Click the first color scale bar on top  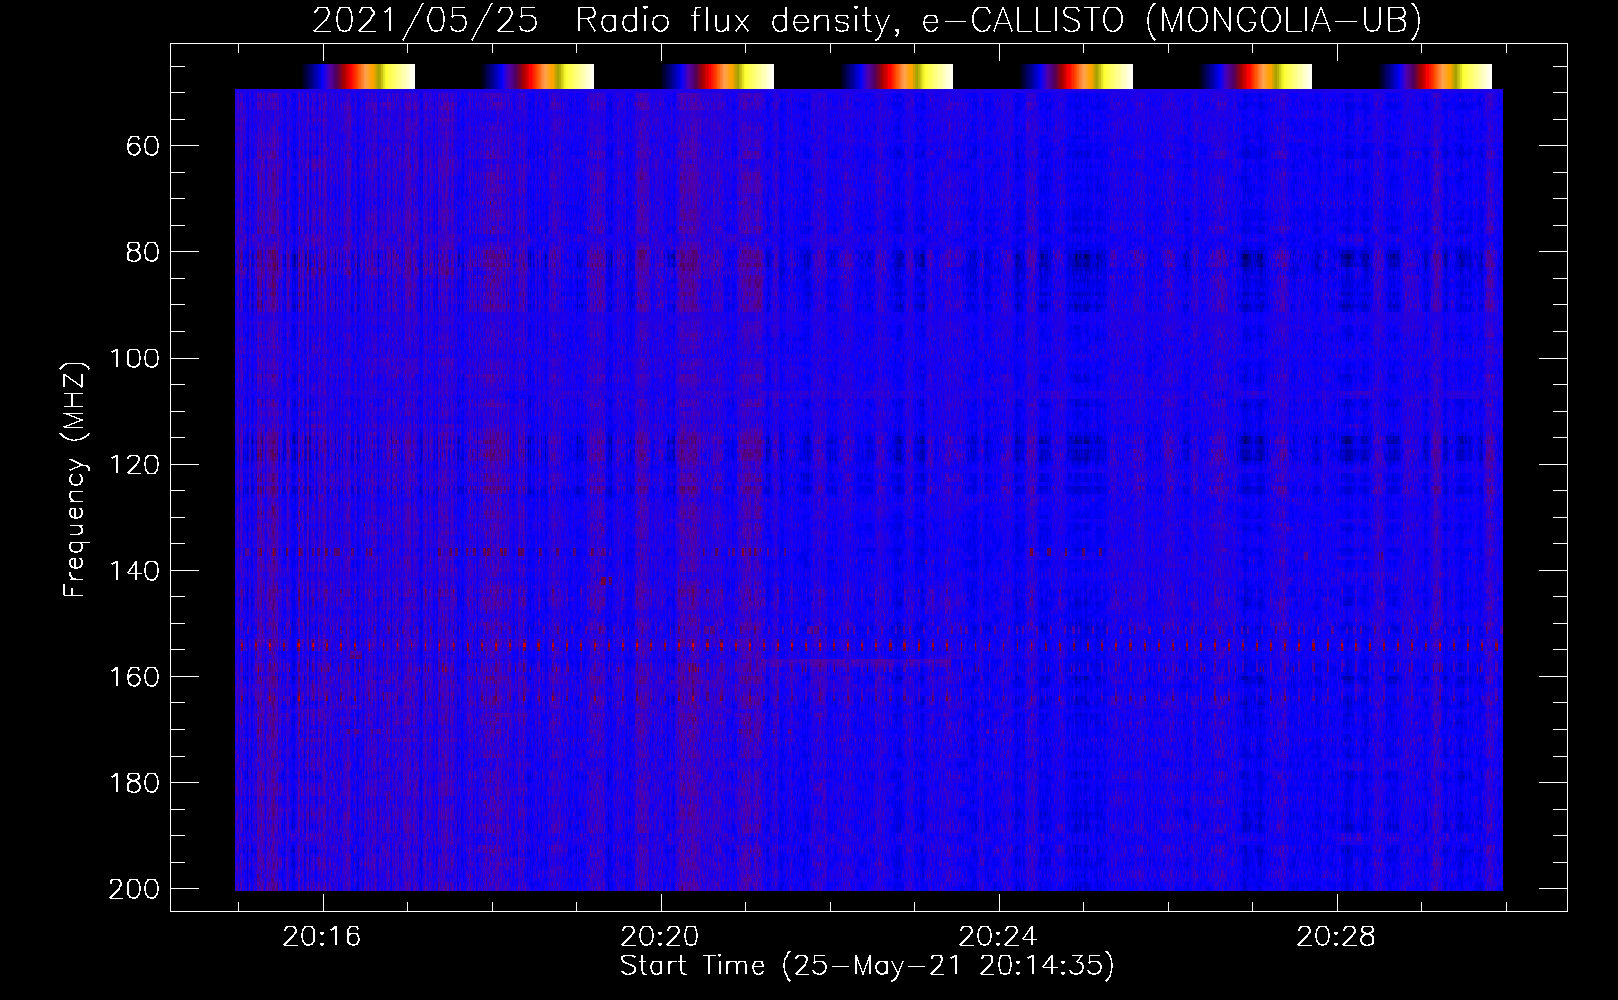359,76
